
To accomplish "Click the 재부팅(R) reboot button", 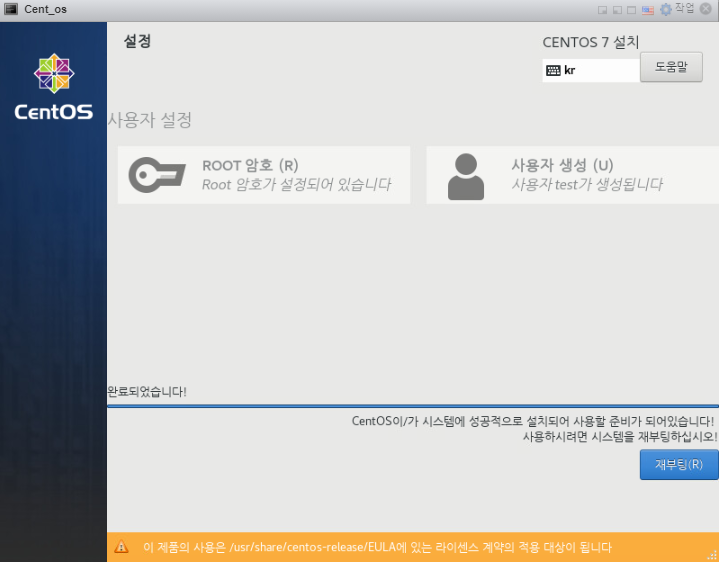I will [679, 464].
